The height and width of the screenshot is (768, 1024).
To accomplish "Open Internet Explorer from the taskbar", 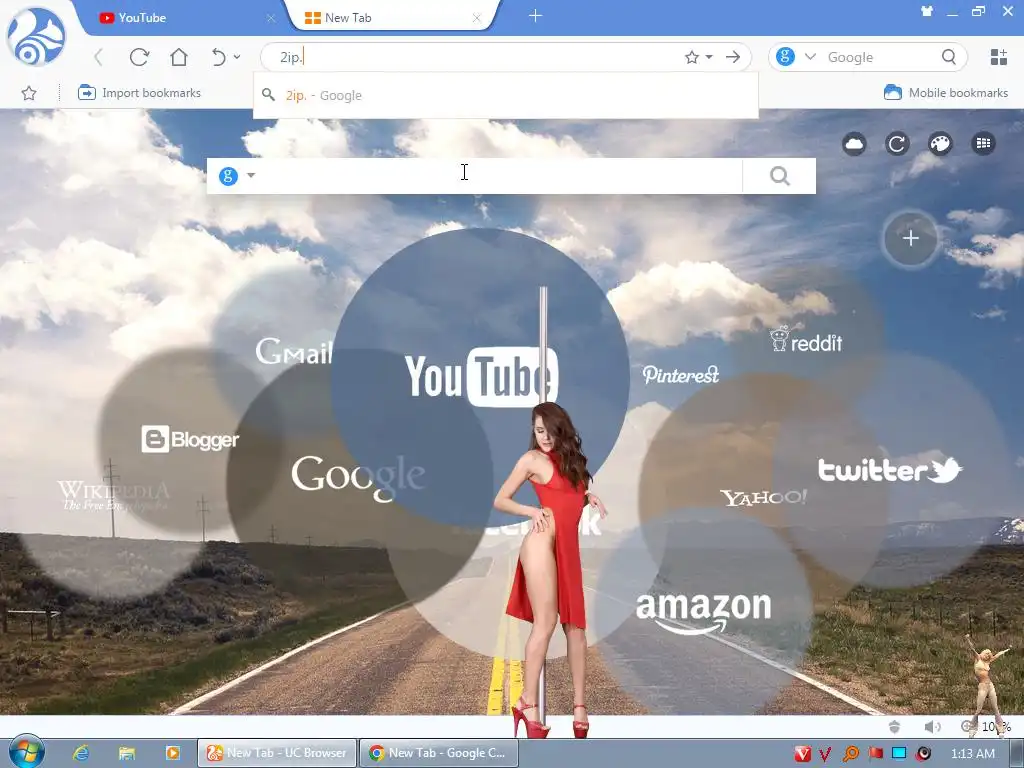I will (x=81, y=753).
